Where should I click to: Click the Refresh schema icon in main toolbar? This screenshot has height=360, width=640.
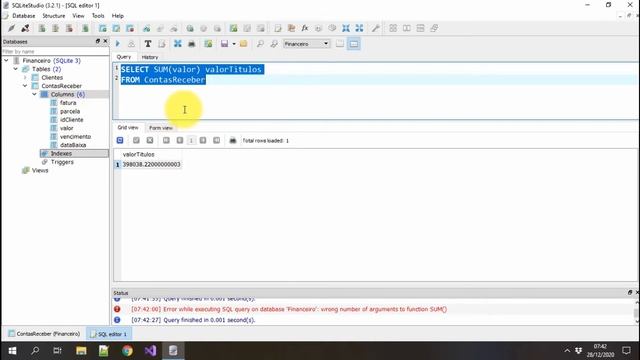[x=85, y=28]
